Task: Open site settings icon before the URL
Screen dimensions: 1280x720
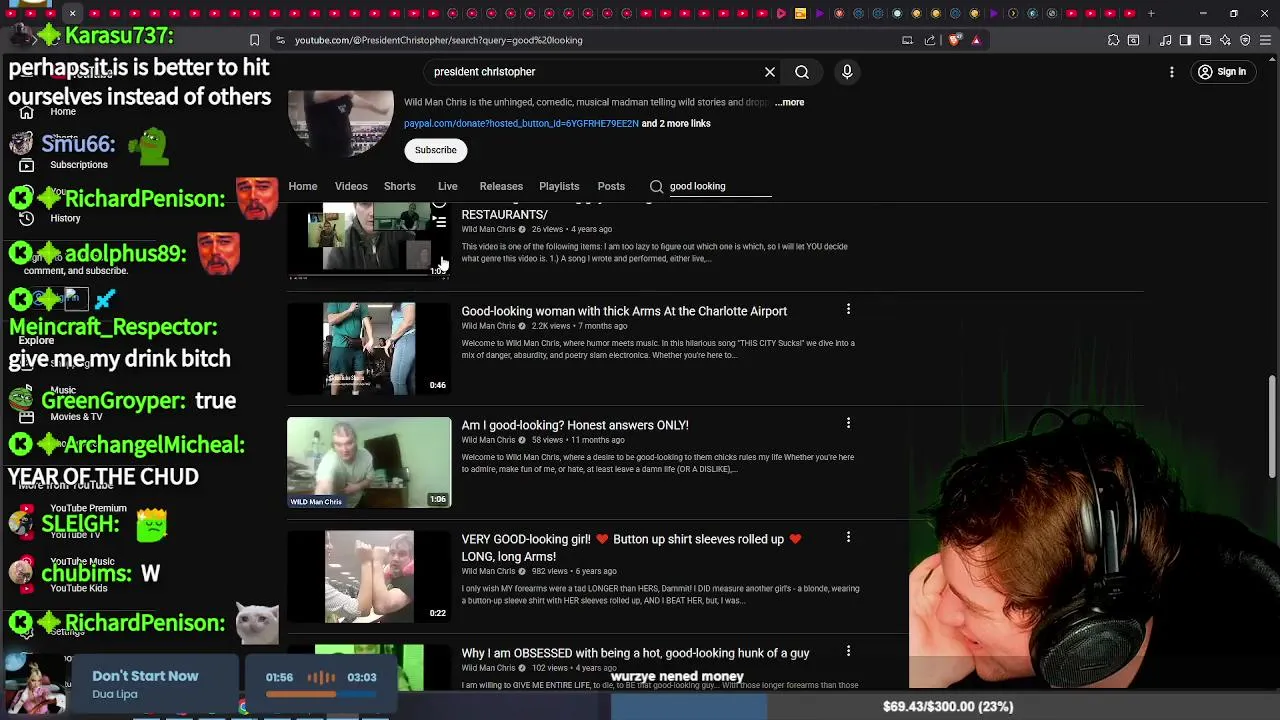Action: (280, 40)
